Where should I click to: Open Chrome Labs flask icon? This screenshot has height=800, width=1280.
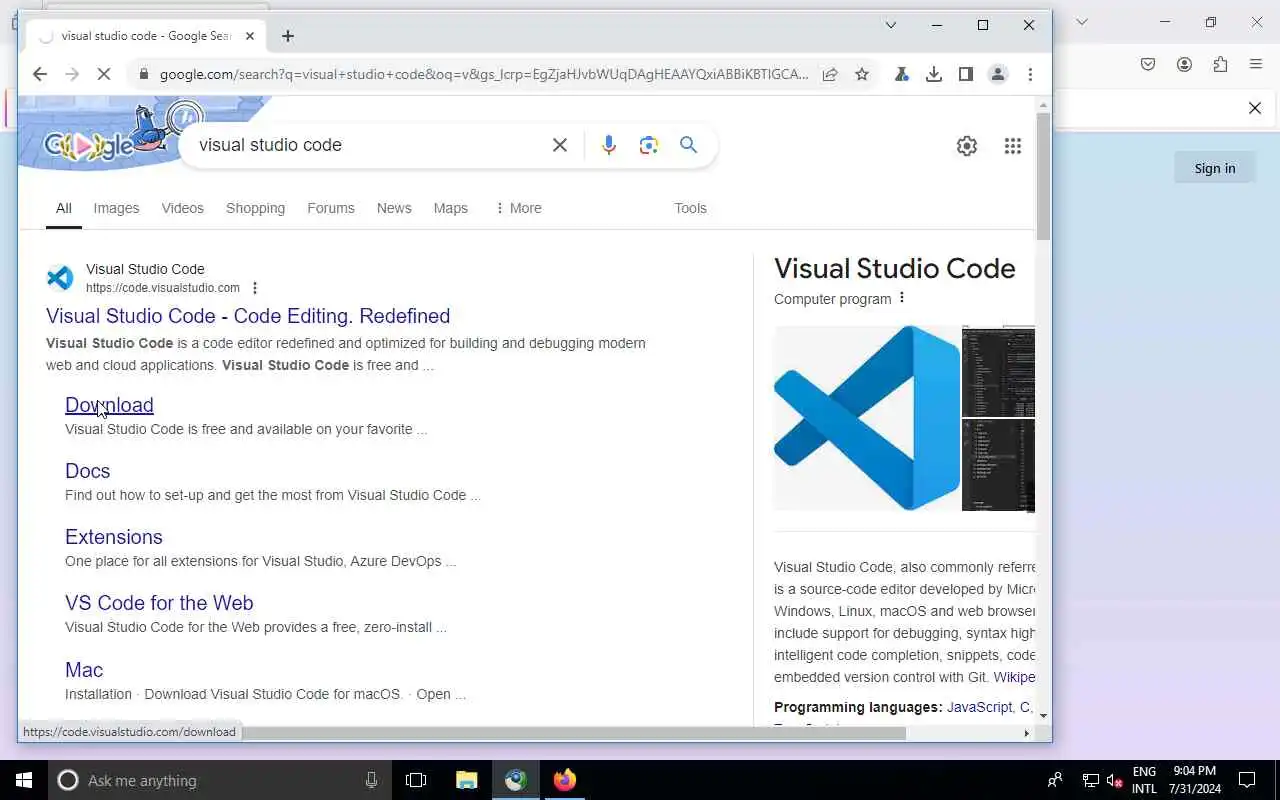pos(902,74)
